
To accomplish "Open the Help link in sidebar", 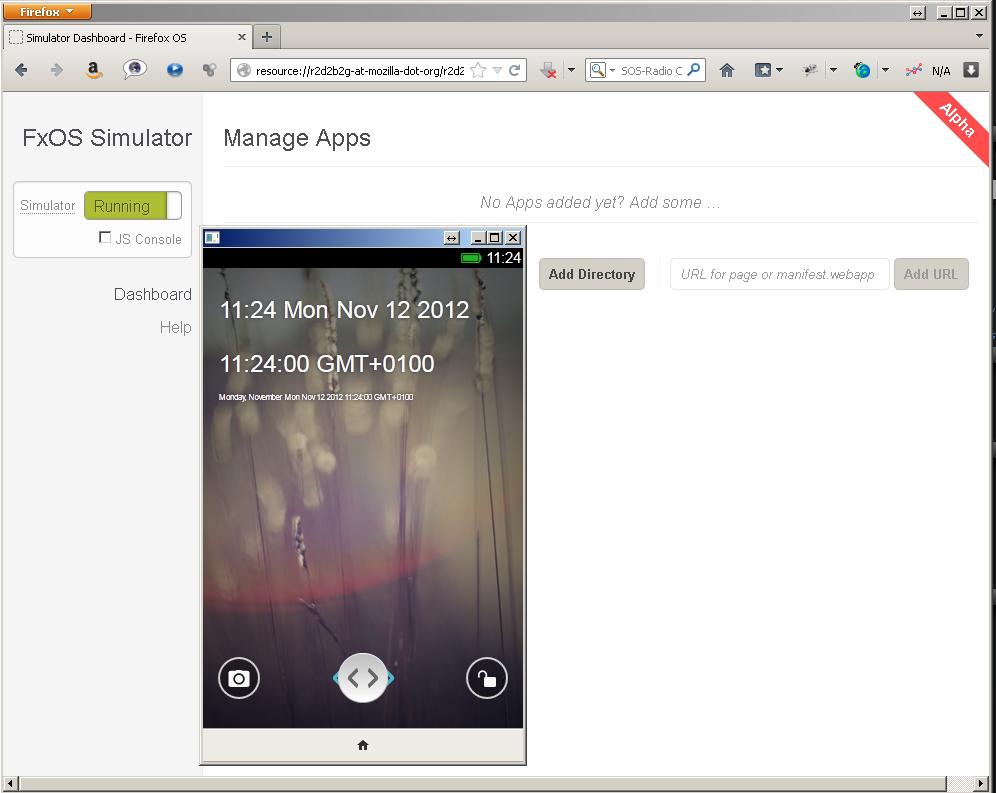I will (175, 327).
